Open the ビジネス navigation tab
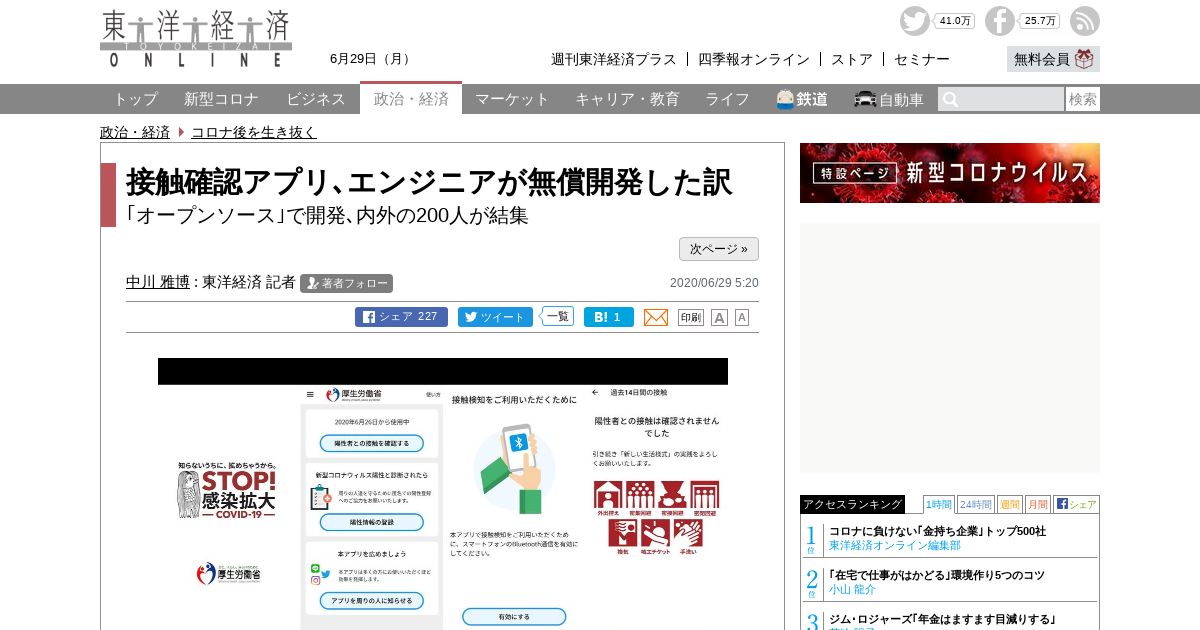The image size is (1200, 630). (316, 99)
